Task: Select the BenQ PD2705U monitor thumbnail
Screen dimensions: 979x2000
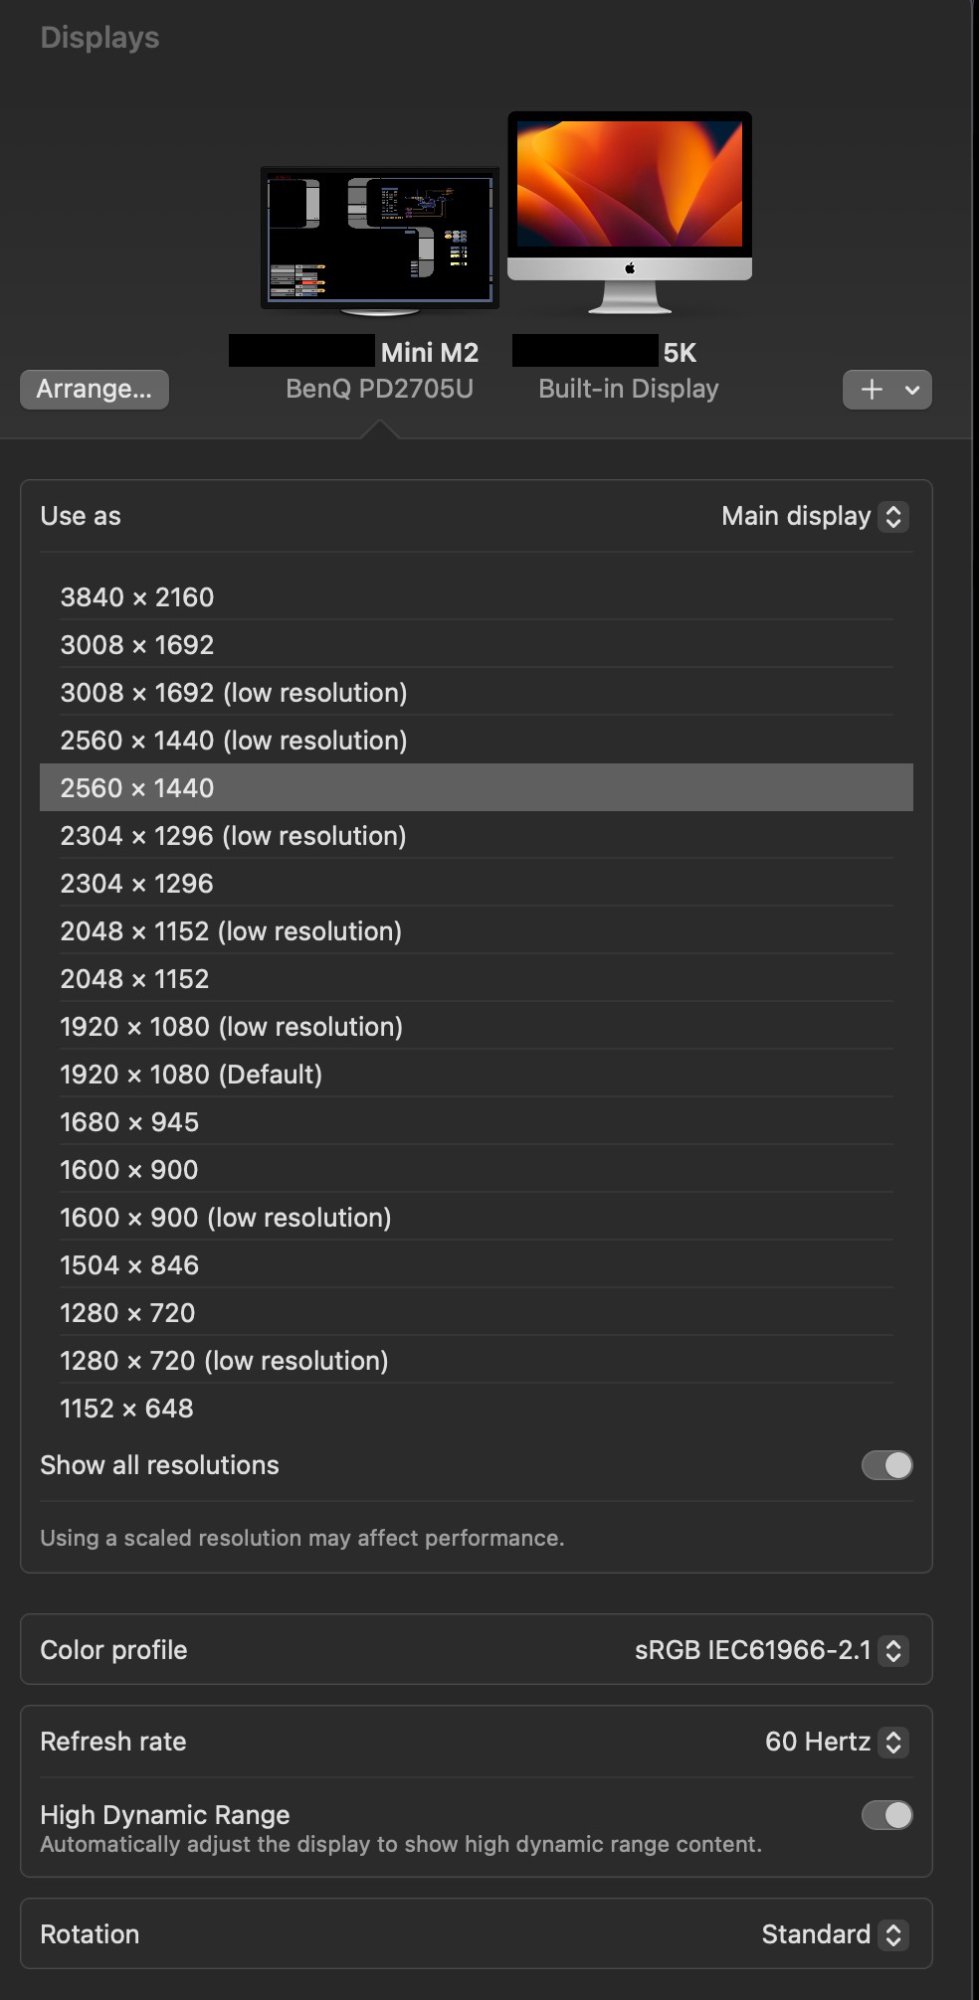Action: coord(380,240)
